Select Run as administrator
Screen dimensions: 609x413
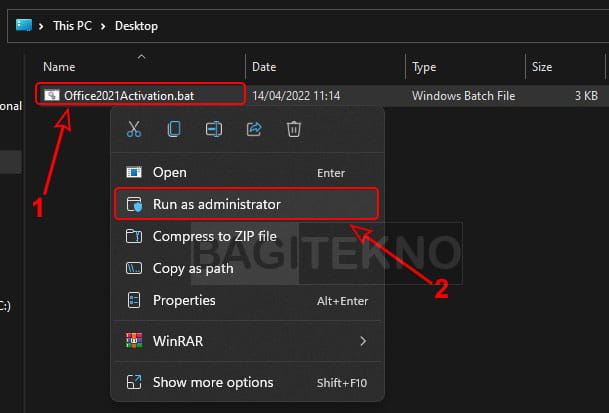coord(216,204)
